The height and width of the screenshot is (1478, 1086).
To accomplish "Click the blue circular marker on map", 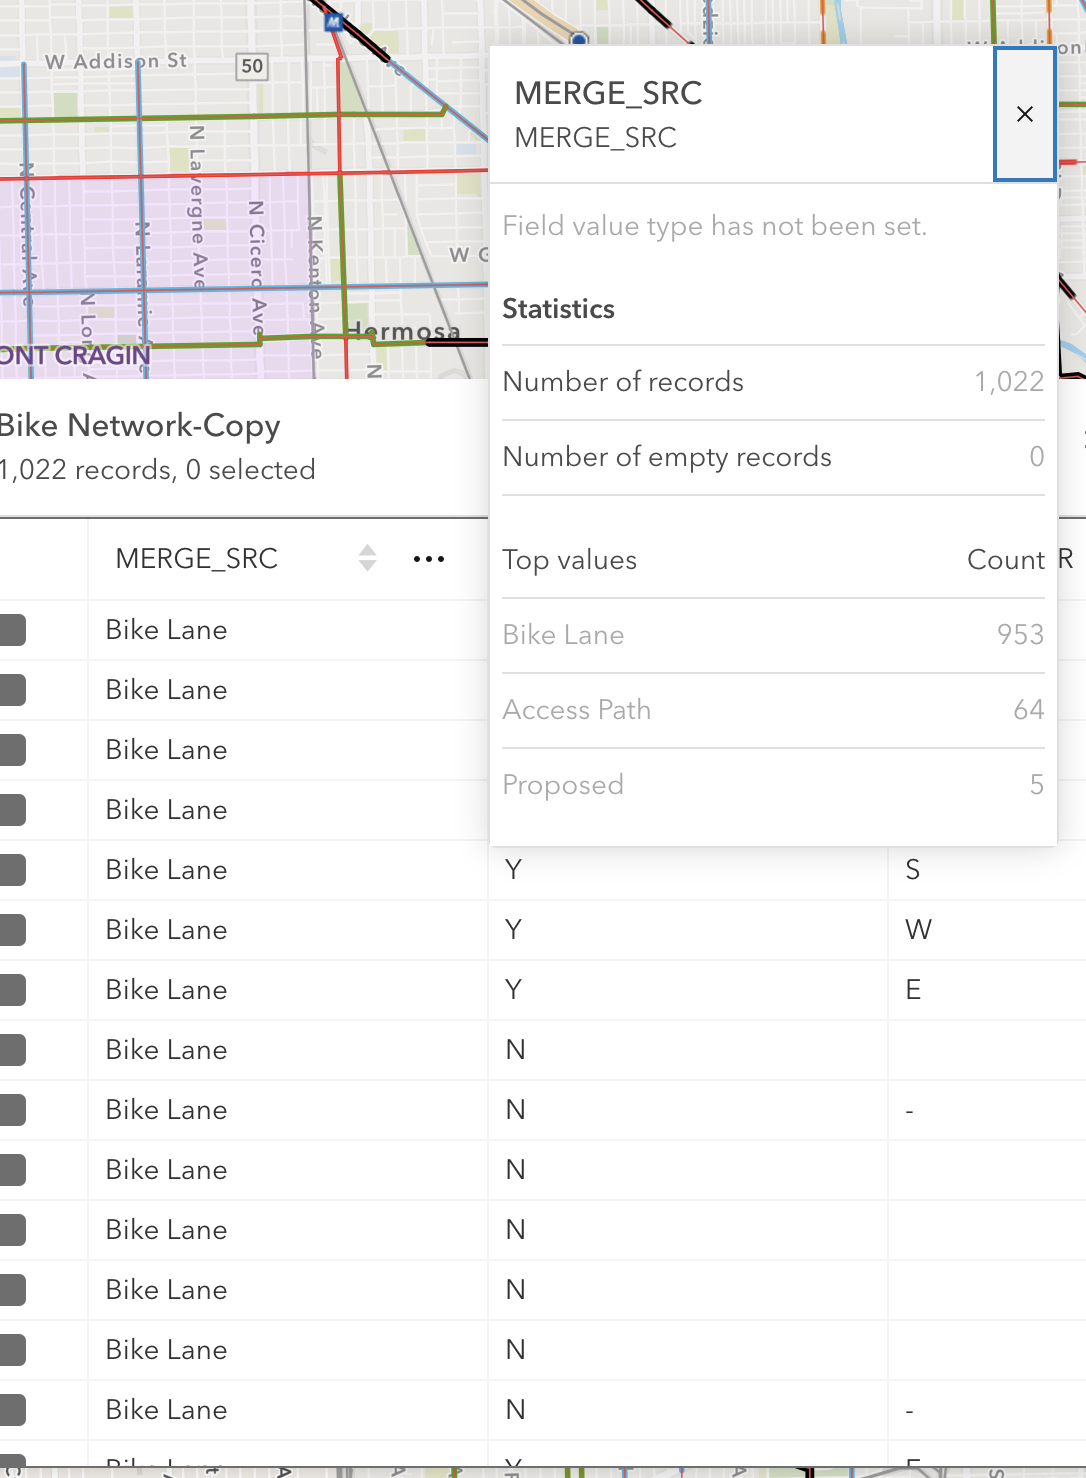I will pos(578,40).
